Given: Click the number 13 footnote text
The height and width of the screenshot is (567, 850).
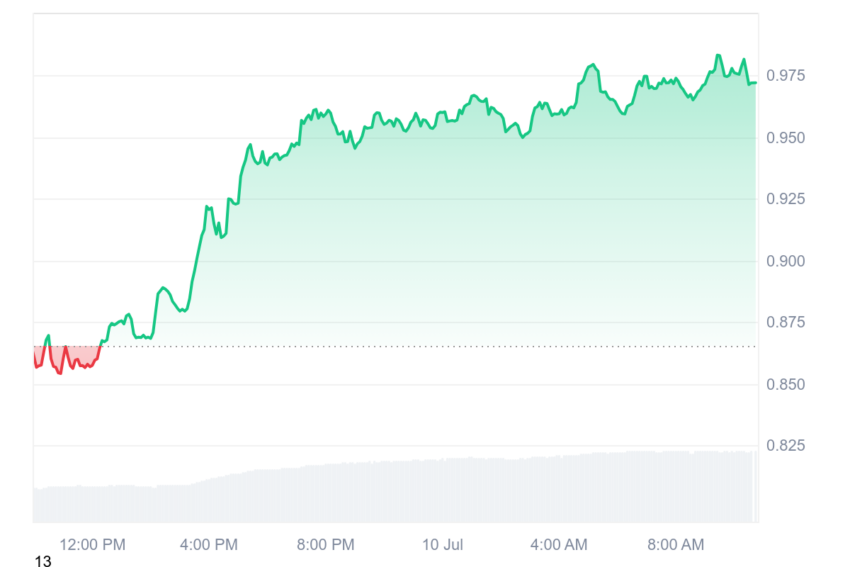Looking at the screenshot, I should tap(43, 560).
